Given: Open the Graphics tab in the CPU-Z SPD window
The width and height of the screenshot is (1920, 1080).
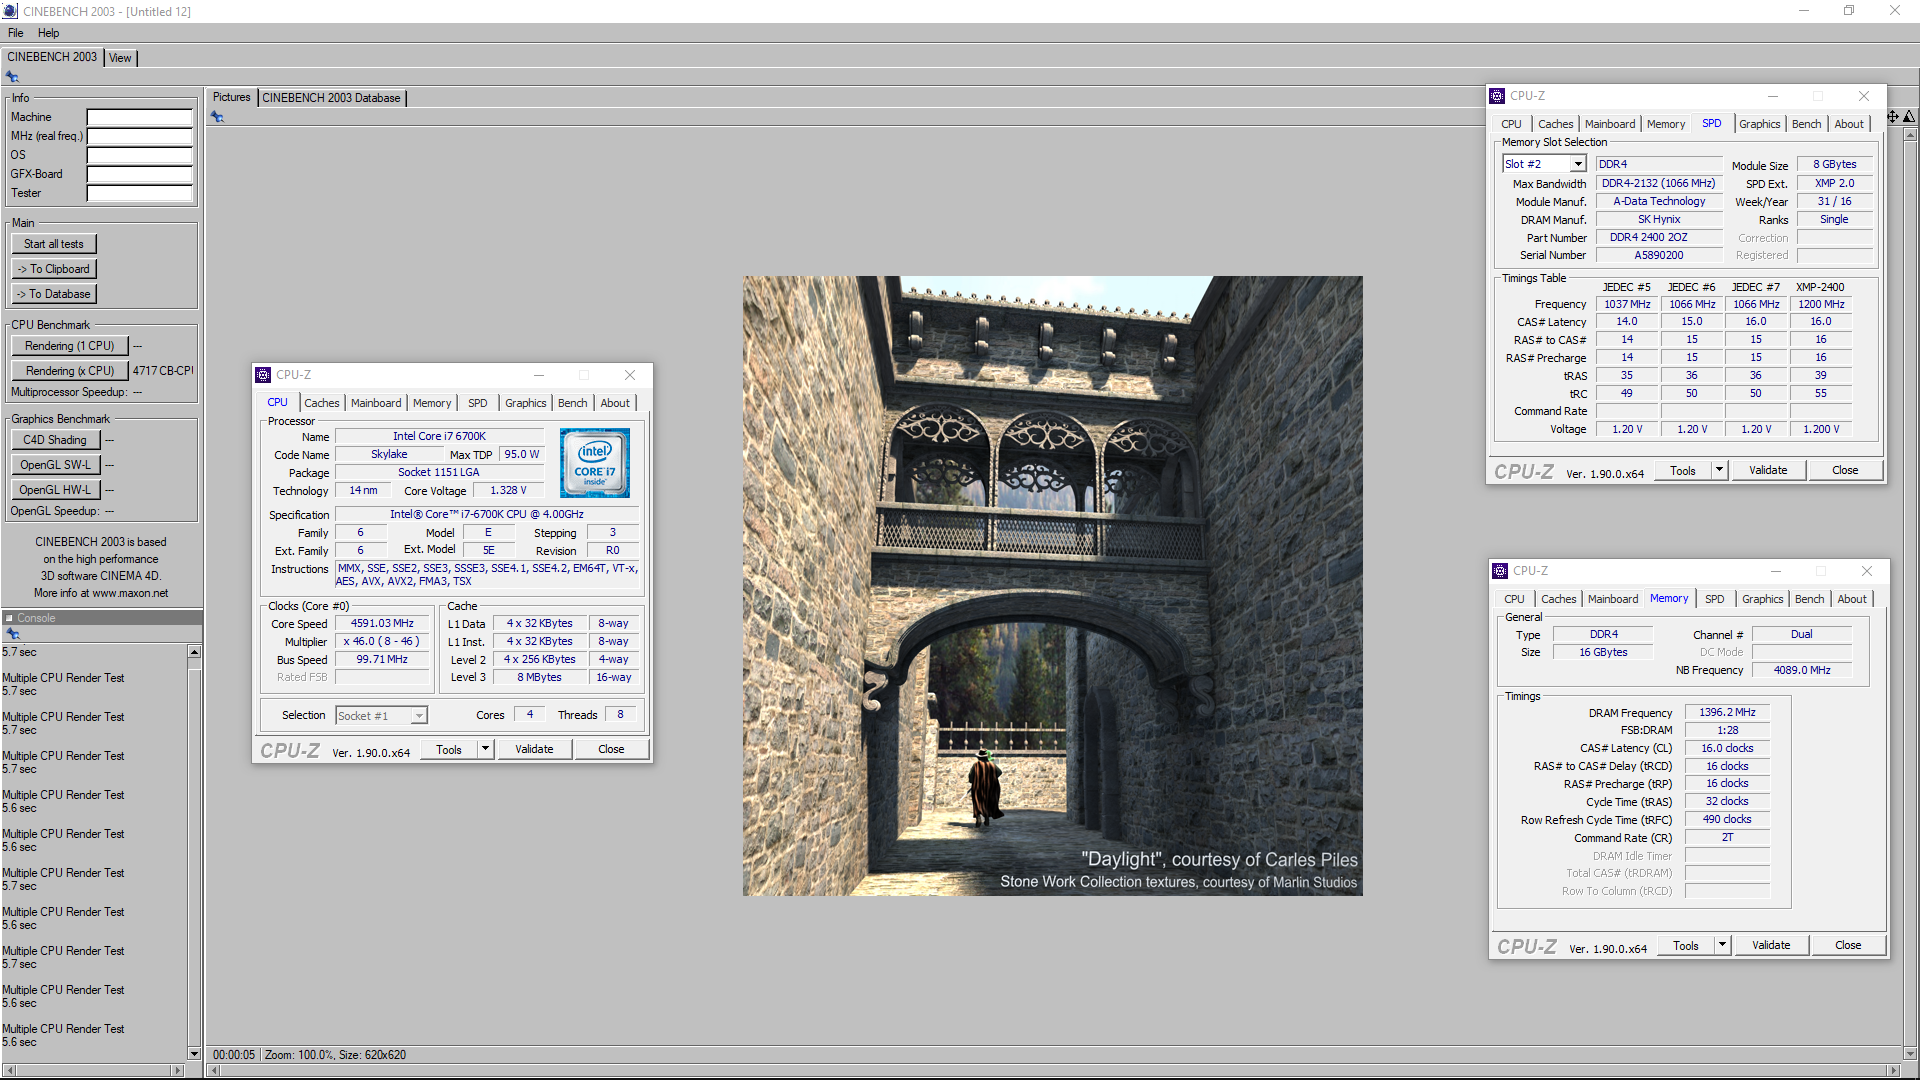Looking at the screenshot, I should point(1759,124).
